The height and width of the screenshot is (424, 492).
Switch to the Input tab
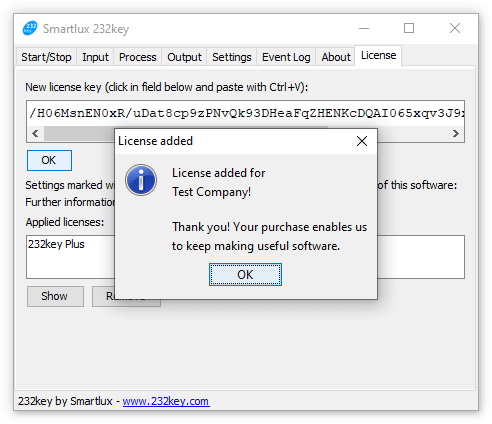95,57
